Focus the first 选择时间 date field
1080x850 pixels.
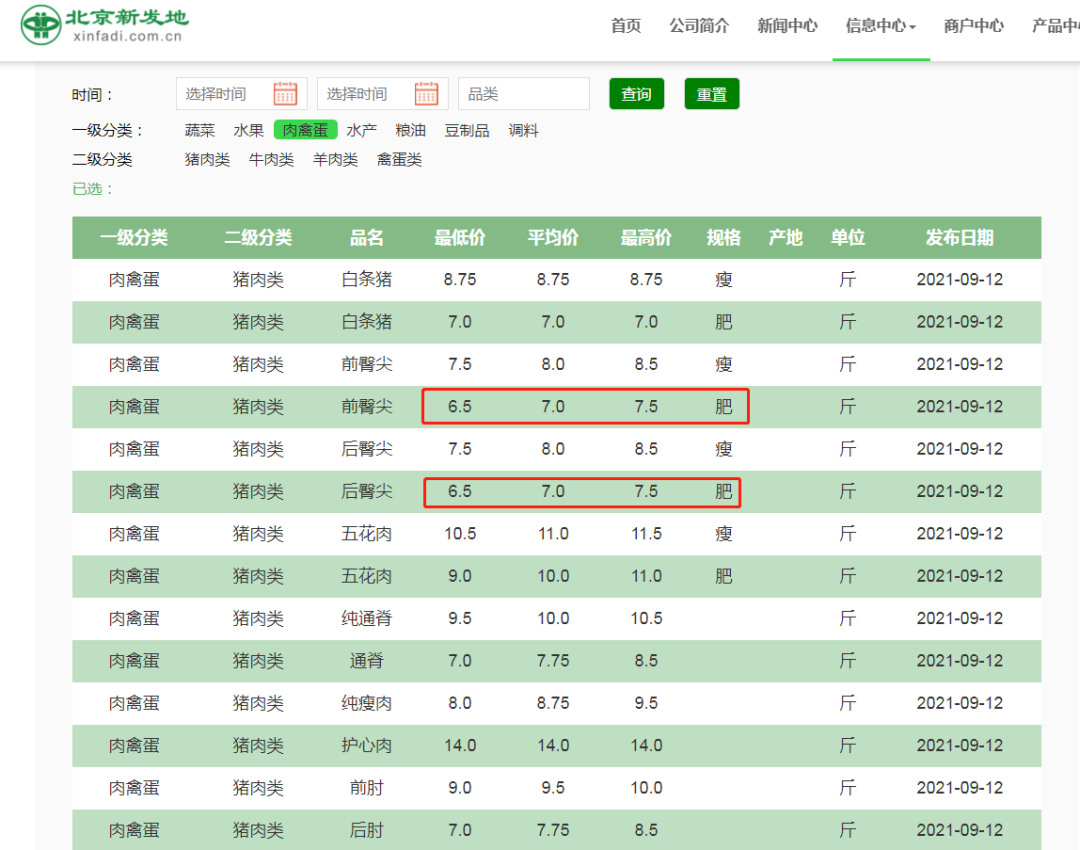pyautogui.click(x=242, y=94)
